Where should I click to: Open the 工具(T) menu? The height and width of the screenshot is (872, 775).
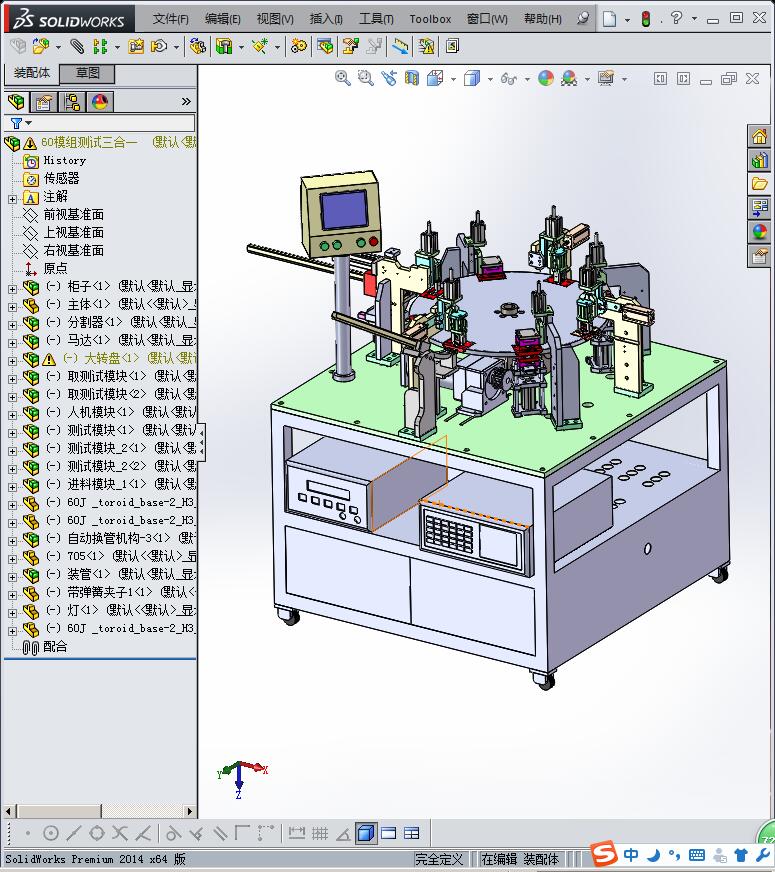tap(376, 19)
